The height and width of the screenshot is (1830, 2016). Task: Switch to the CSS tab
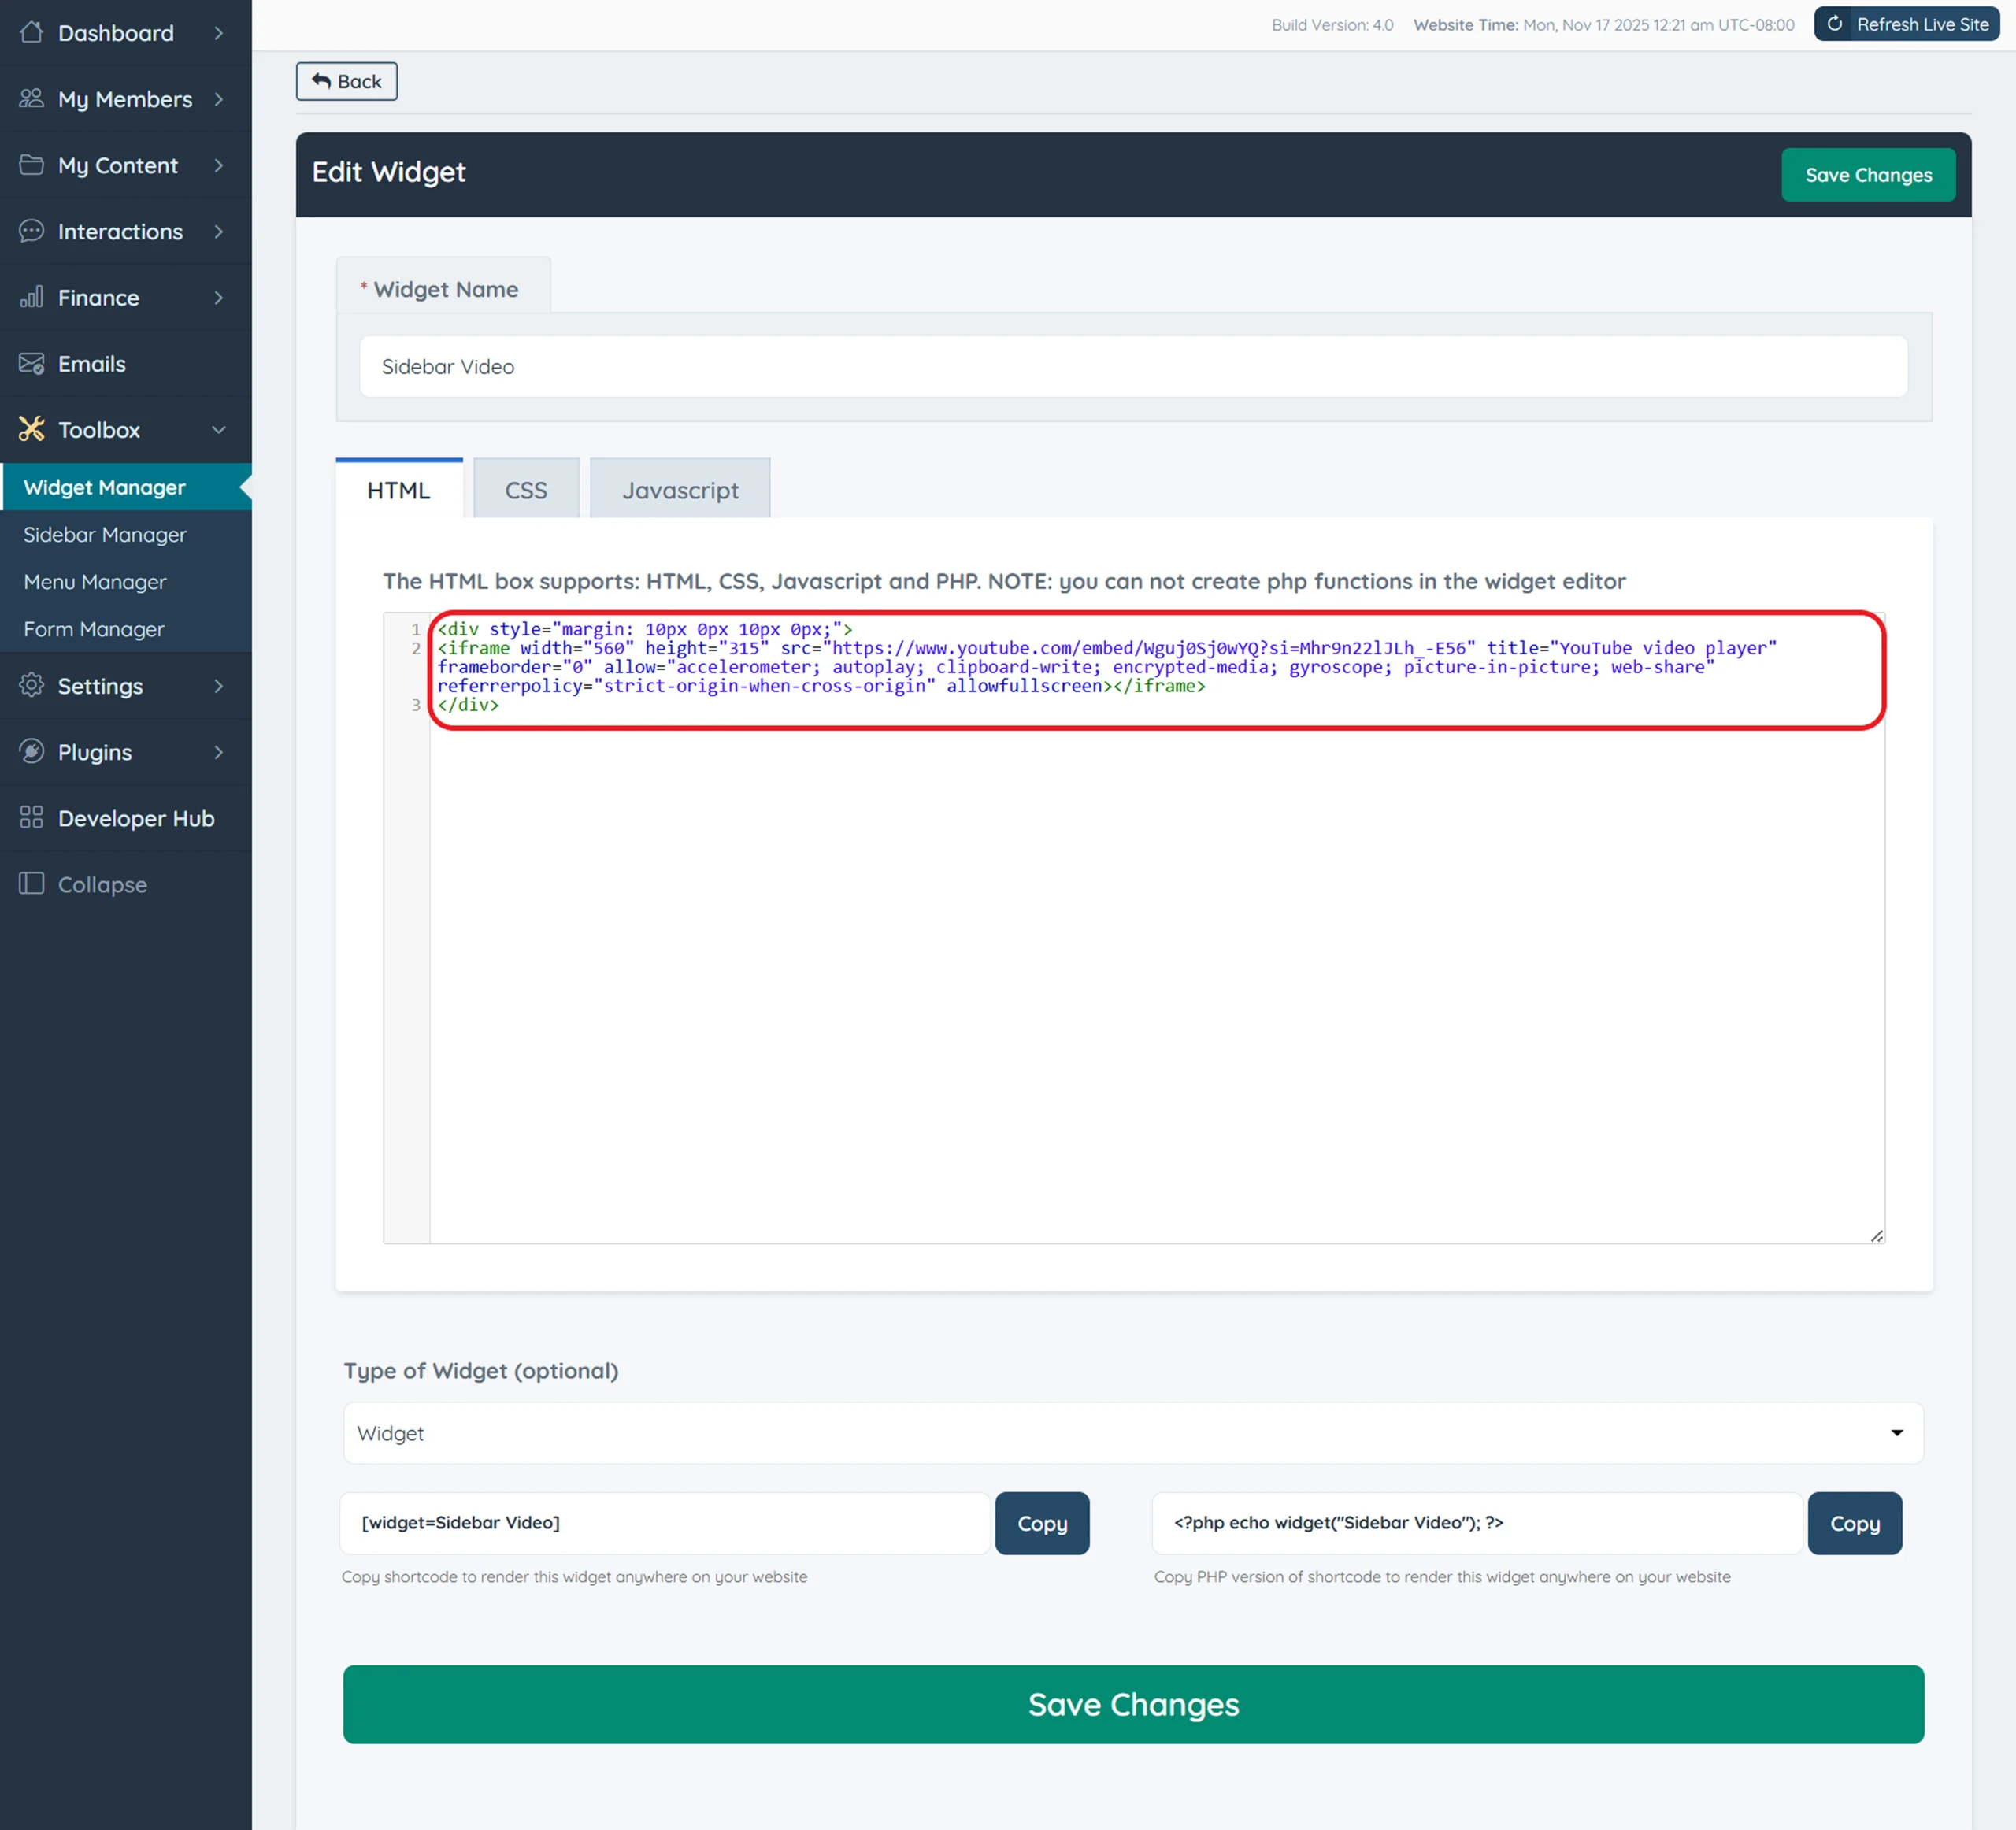(525, 490)
